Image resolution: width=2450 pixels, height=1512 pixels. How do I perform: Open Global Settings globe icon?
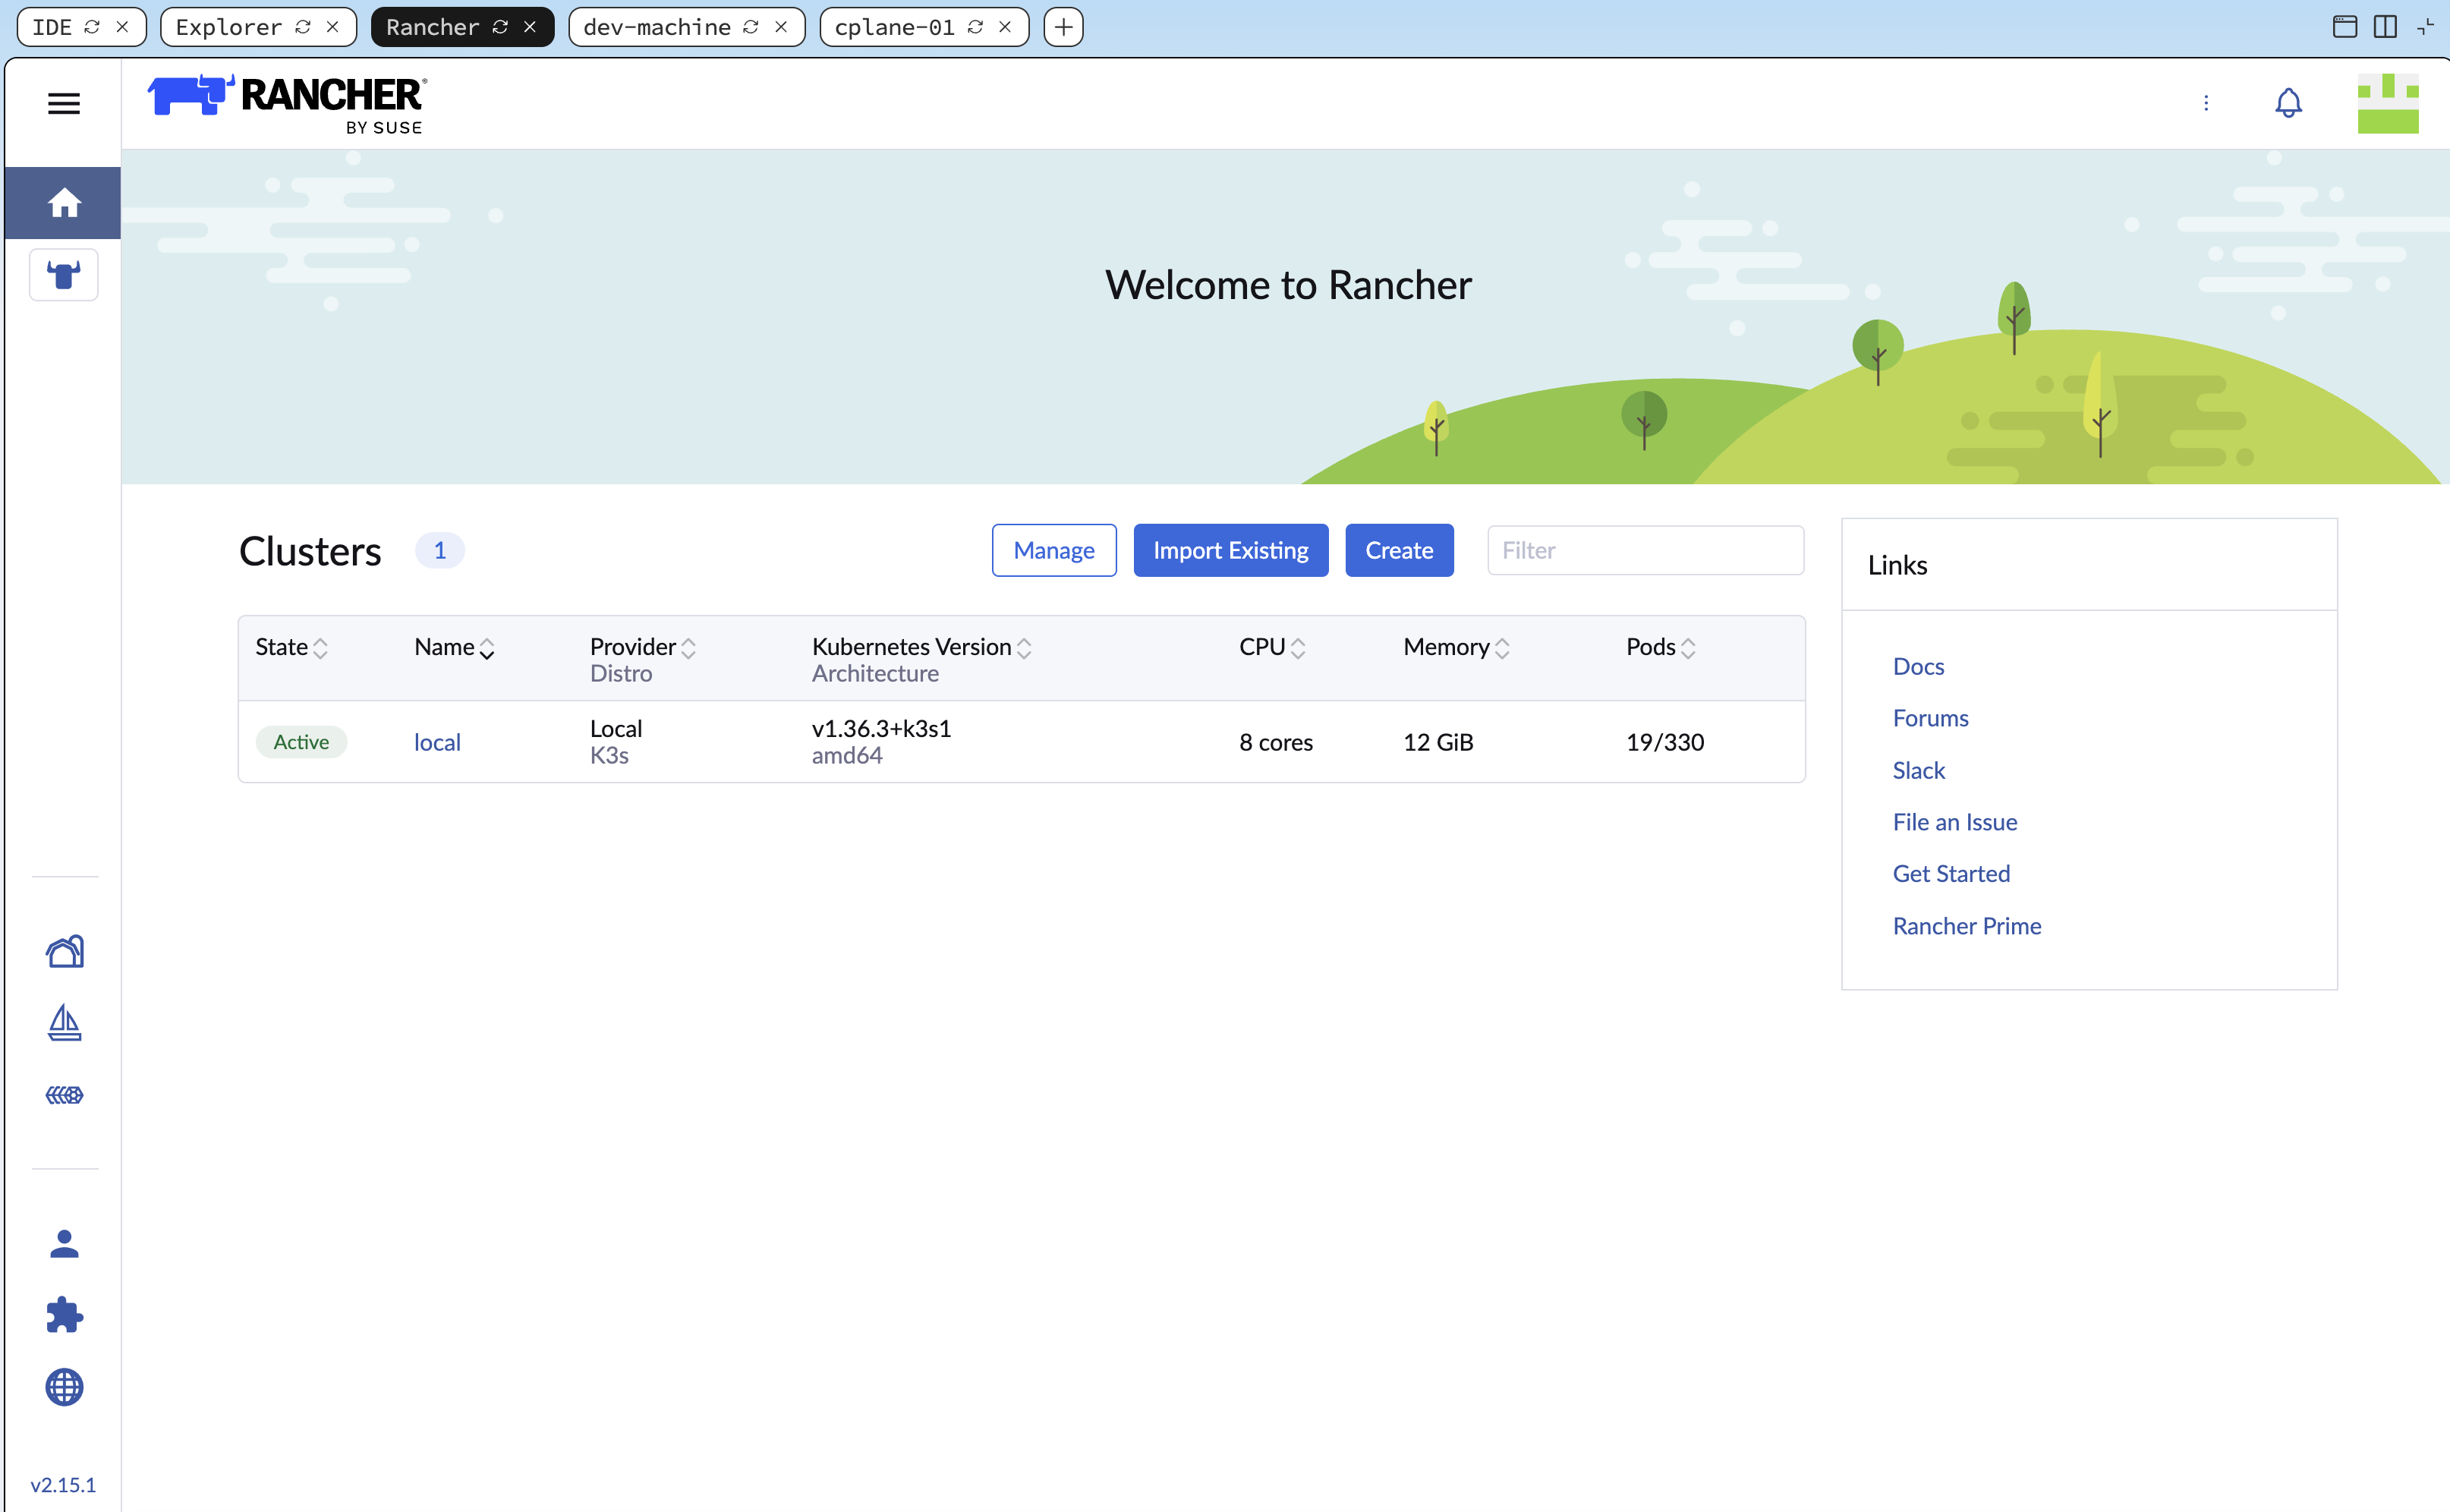[64, 1387]
